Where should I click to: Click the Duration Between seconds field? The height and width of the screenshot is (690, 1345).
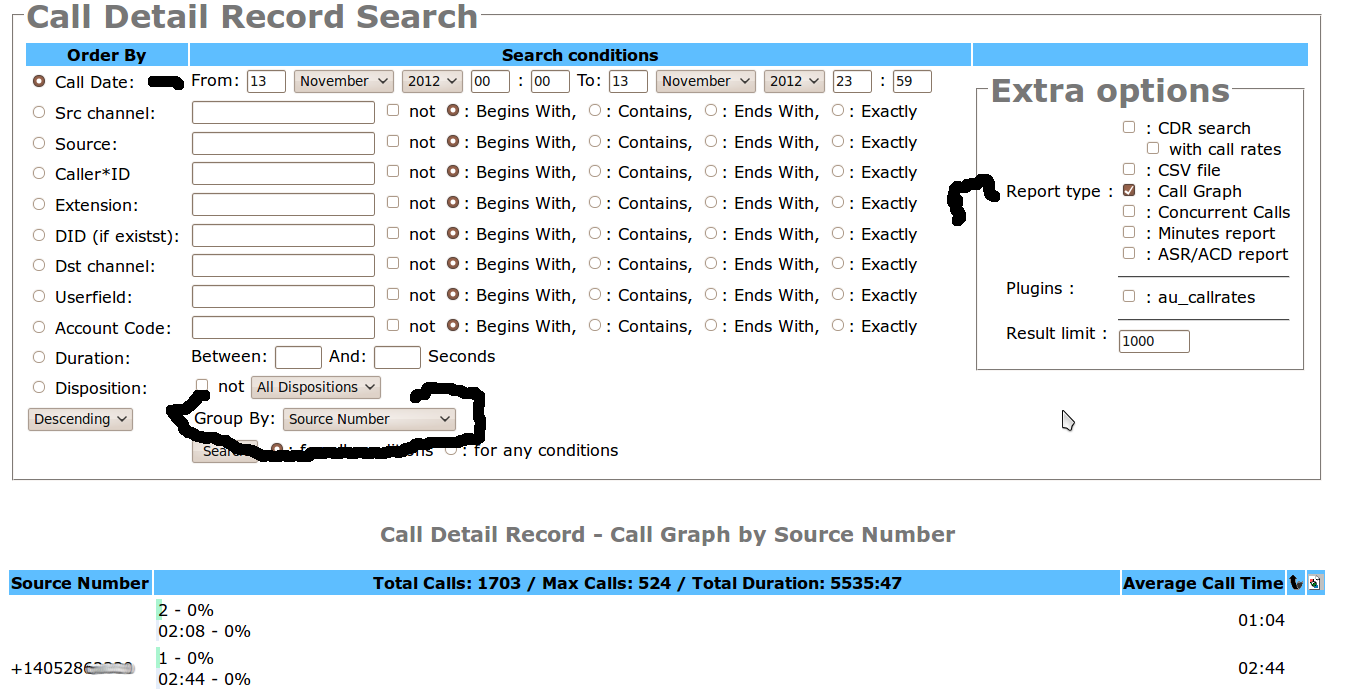click(x=298, y=357)
